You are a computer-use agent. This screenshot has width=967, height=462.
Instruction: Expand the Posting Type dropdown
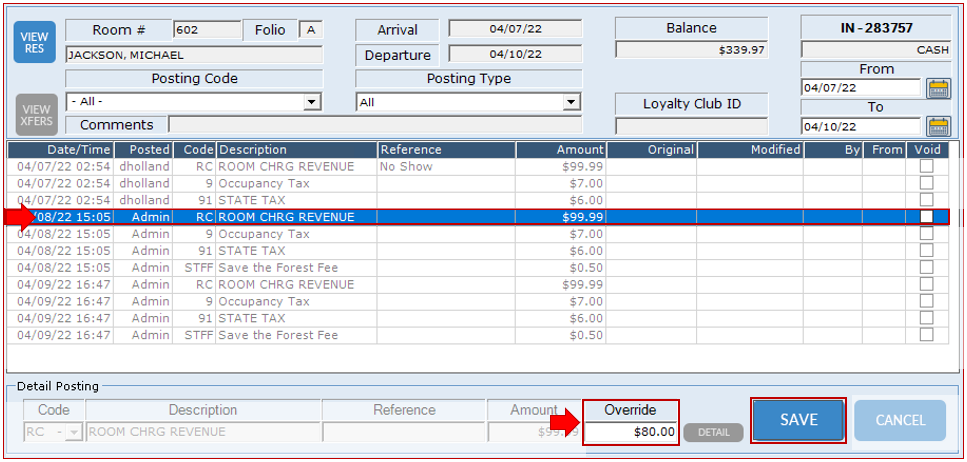tap(570, 102)
